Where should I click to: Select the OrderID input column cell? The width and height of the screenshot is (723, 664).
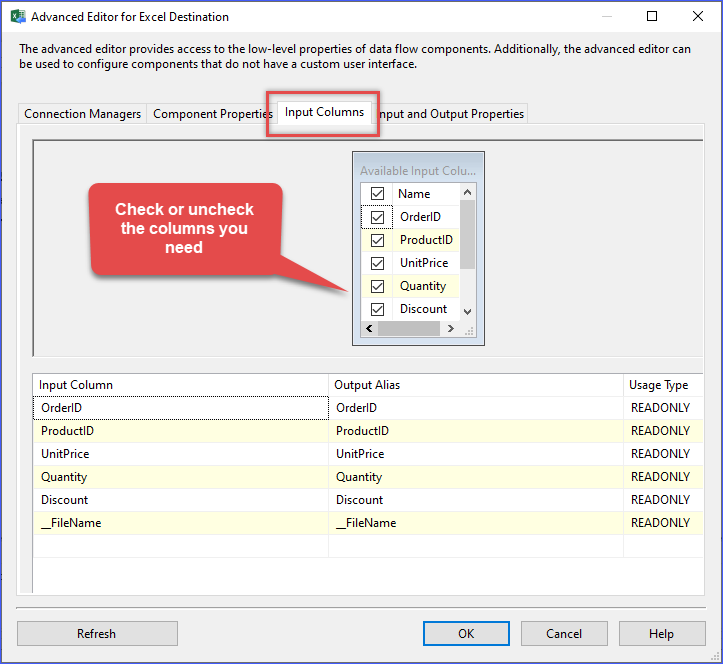point(181,408)
